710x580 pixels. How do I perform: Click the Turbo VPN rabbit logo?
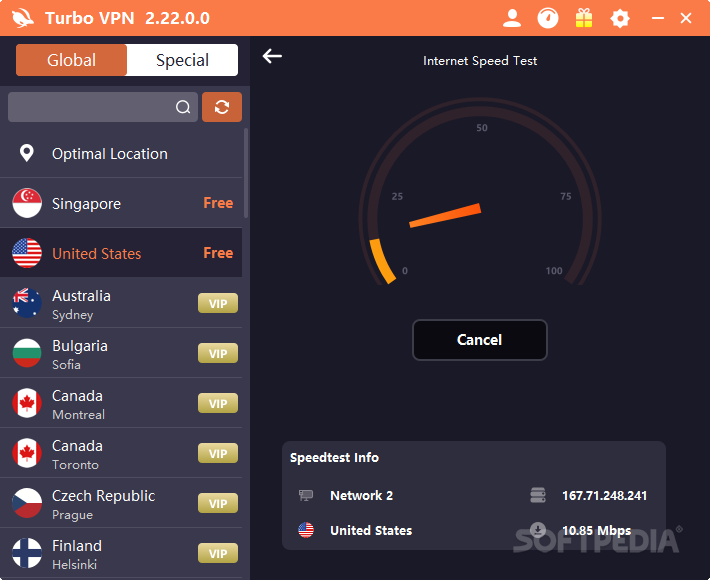click(x=23, y=19)
